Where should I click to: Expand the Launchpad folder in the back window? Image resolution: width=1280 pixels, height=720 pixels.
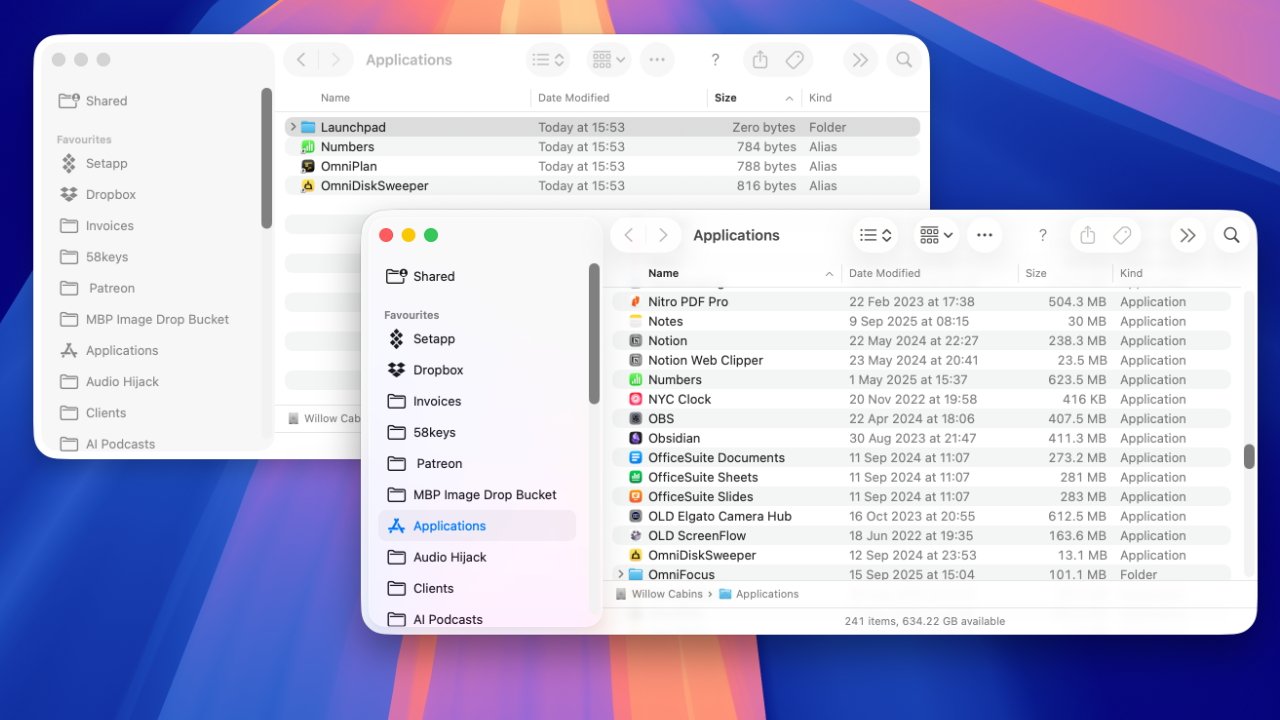point(291,126)
